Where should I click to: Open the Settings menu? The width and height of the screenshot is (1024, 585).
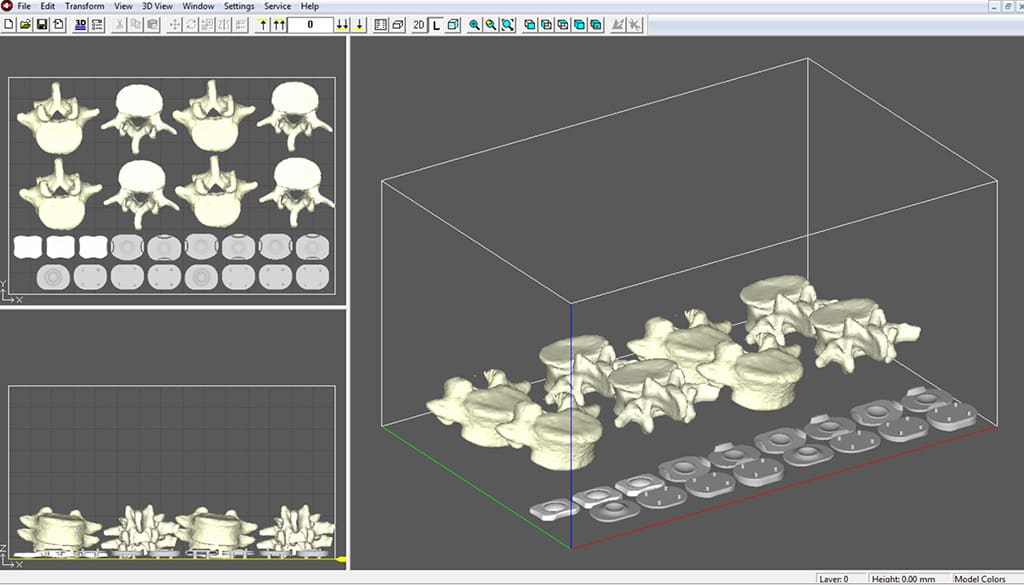coord(239,6)
